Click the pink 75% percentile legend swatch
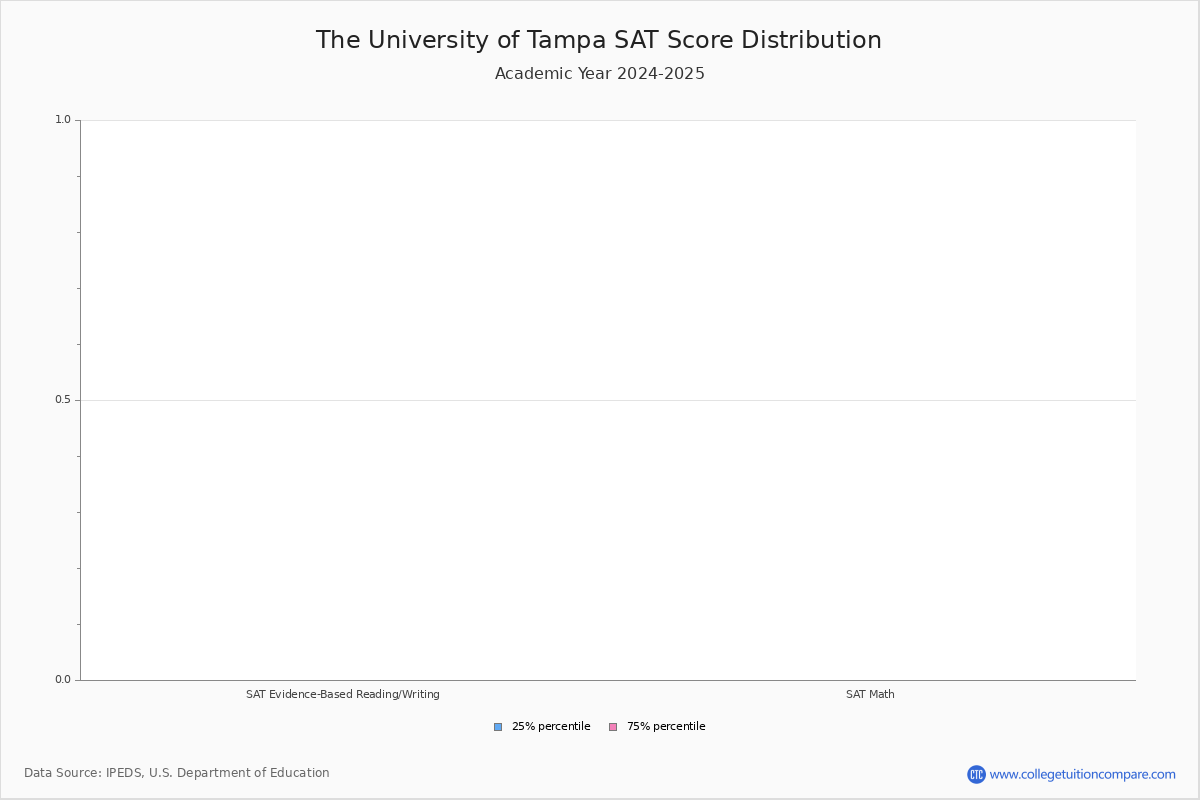The height and width of the screenshot is (800, 1200). pos(613,727)
